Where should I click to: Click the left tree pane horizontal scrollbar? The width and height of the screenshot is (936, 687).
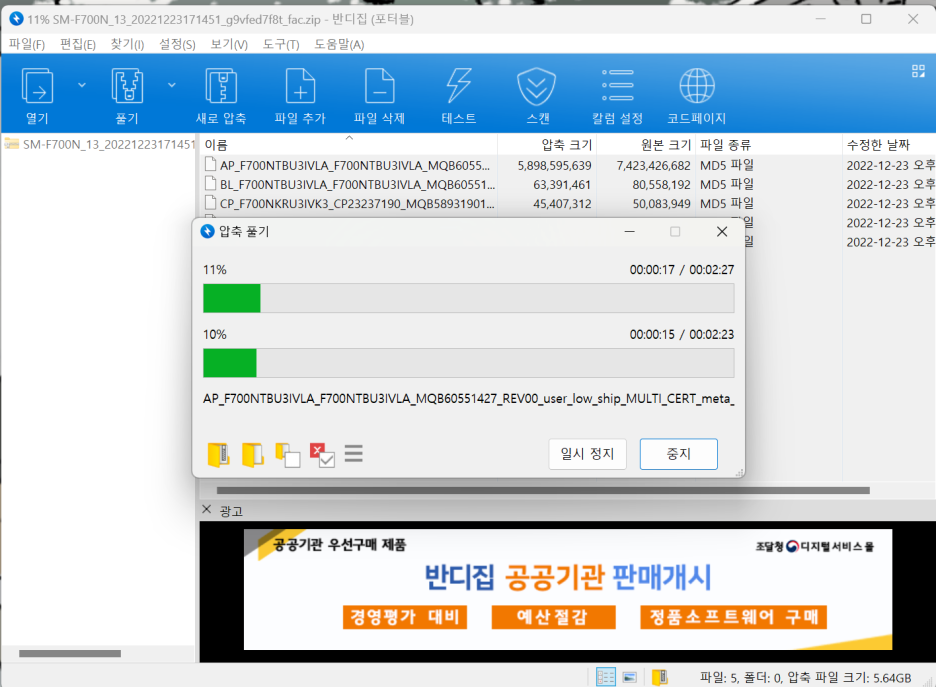pos(70,653)
